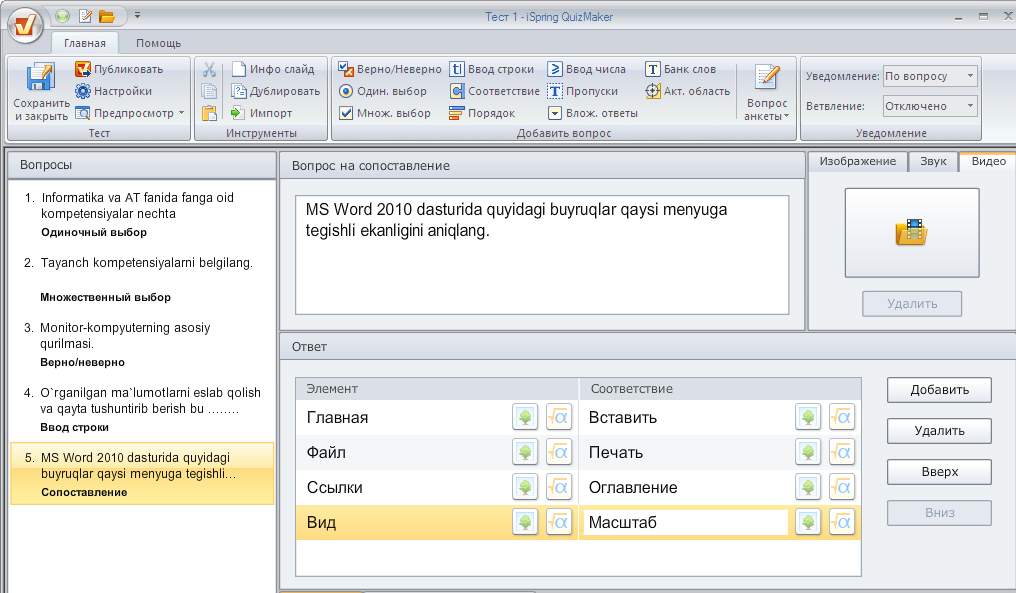The width and height of the screenshot is (1016, 593).
Task: Click into the question text field
Action: 542,255
